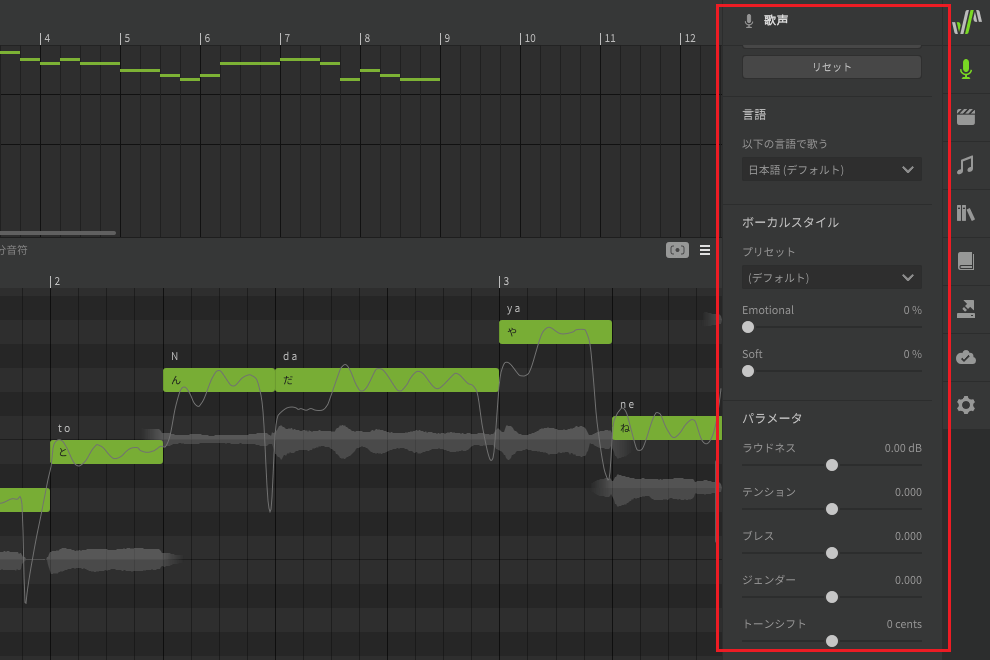Open the piano roll hamburger menu
Screen dimensions: 990x660
pos(705,250)
